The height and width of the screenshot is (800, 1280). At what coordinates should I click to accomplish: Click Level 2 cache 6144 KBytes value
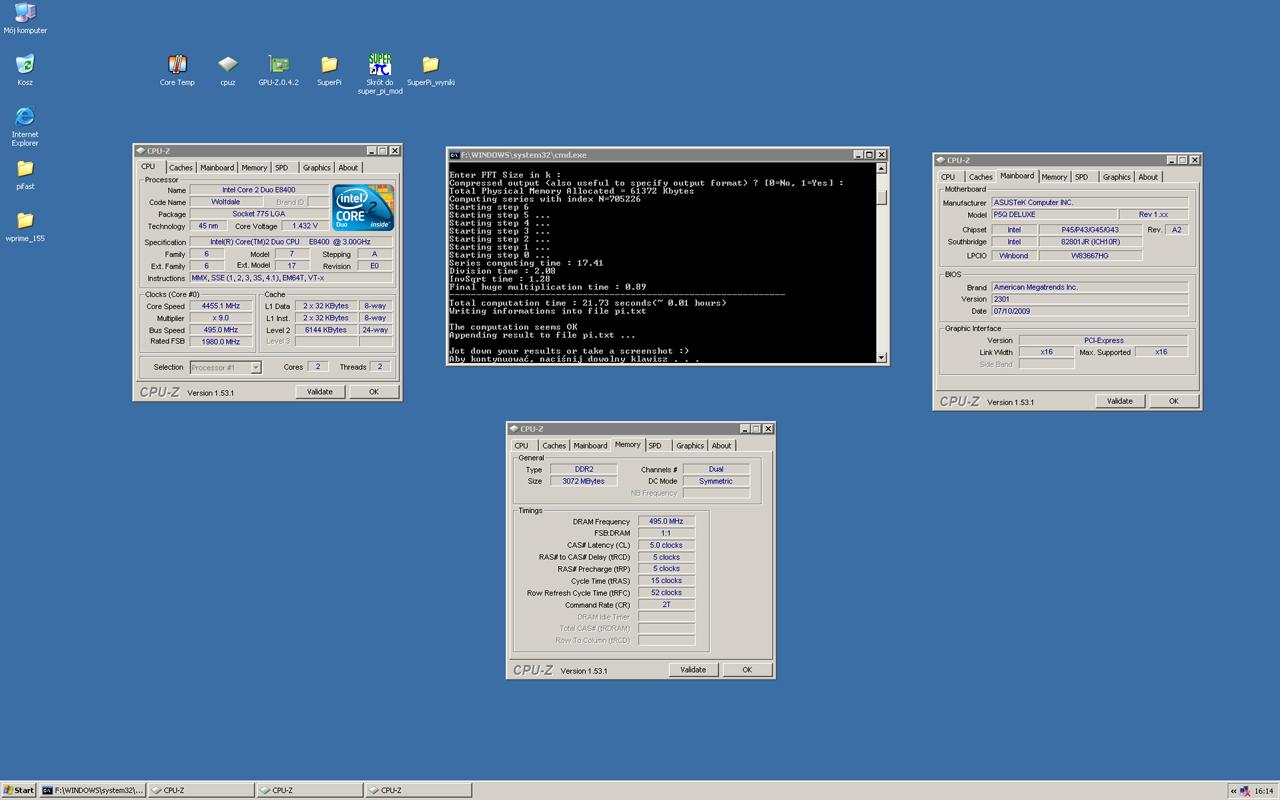click(326, 330)
